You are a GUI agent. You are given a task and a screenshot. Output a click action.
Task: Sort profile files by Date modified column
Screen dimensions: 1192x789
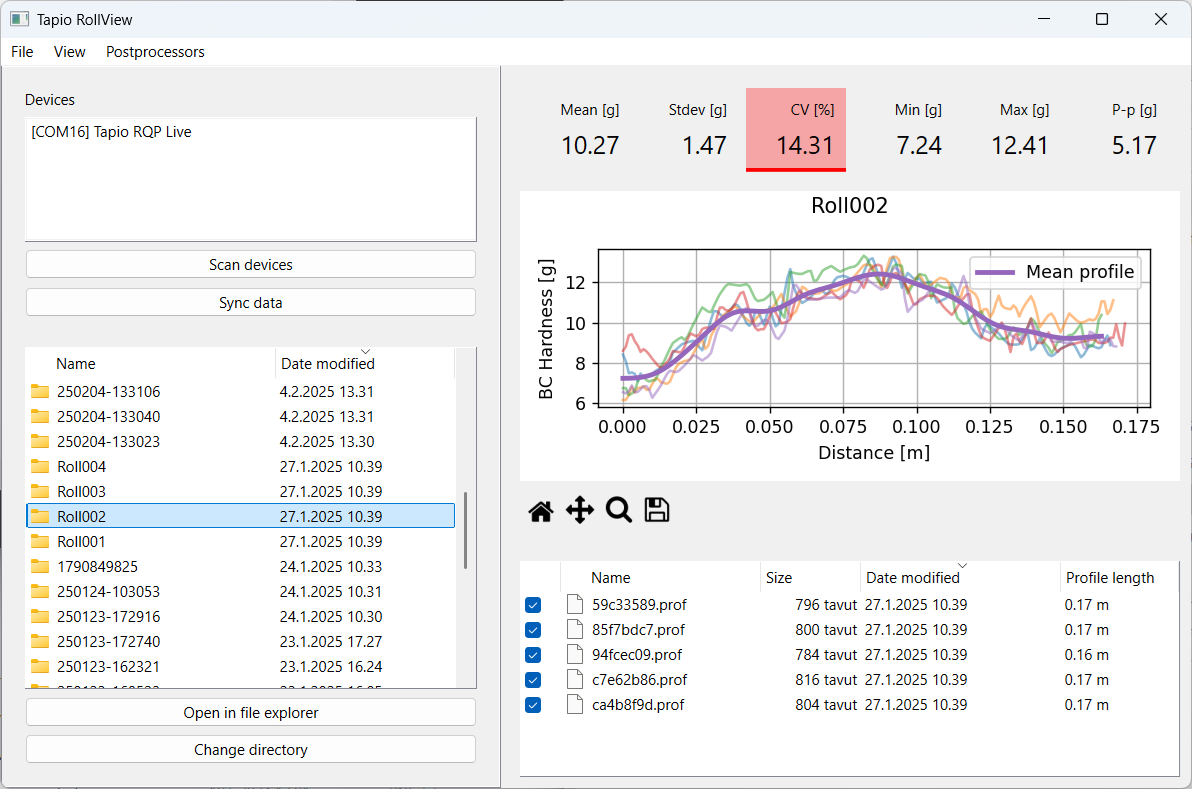click(x=912, y=578)
